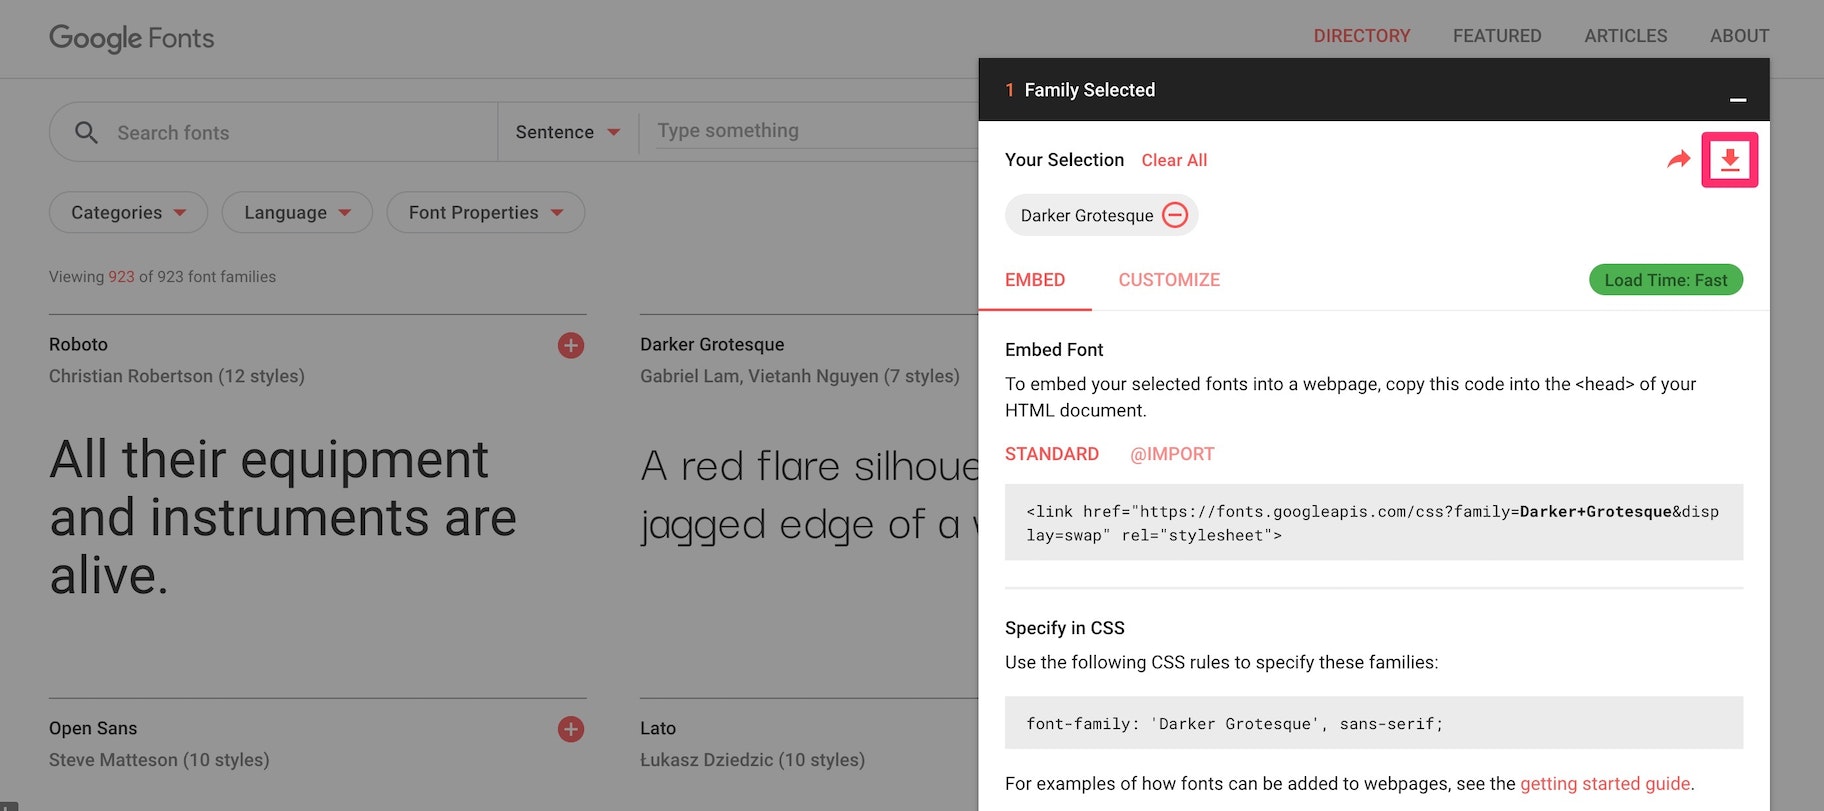Open the Articles page

point(1625,36)
